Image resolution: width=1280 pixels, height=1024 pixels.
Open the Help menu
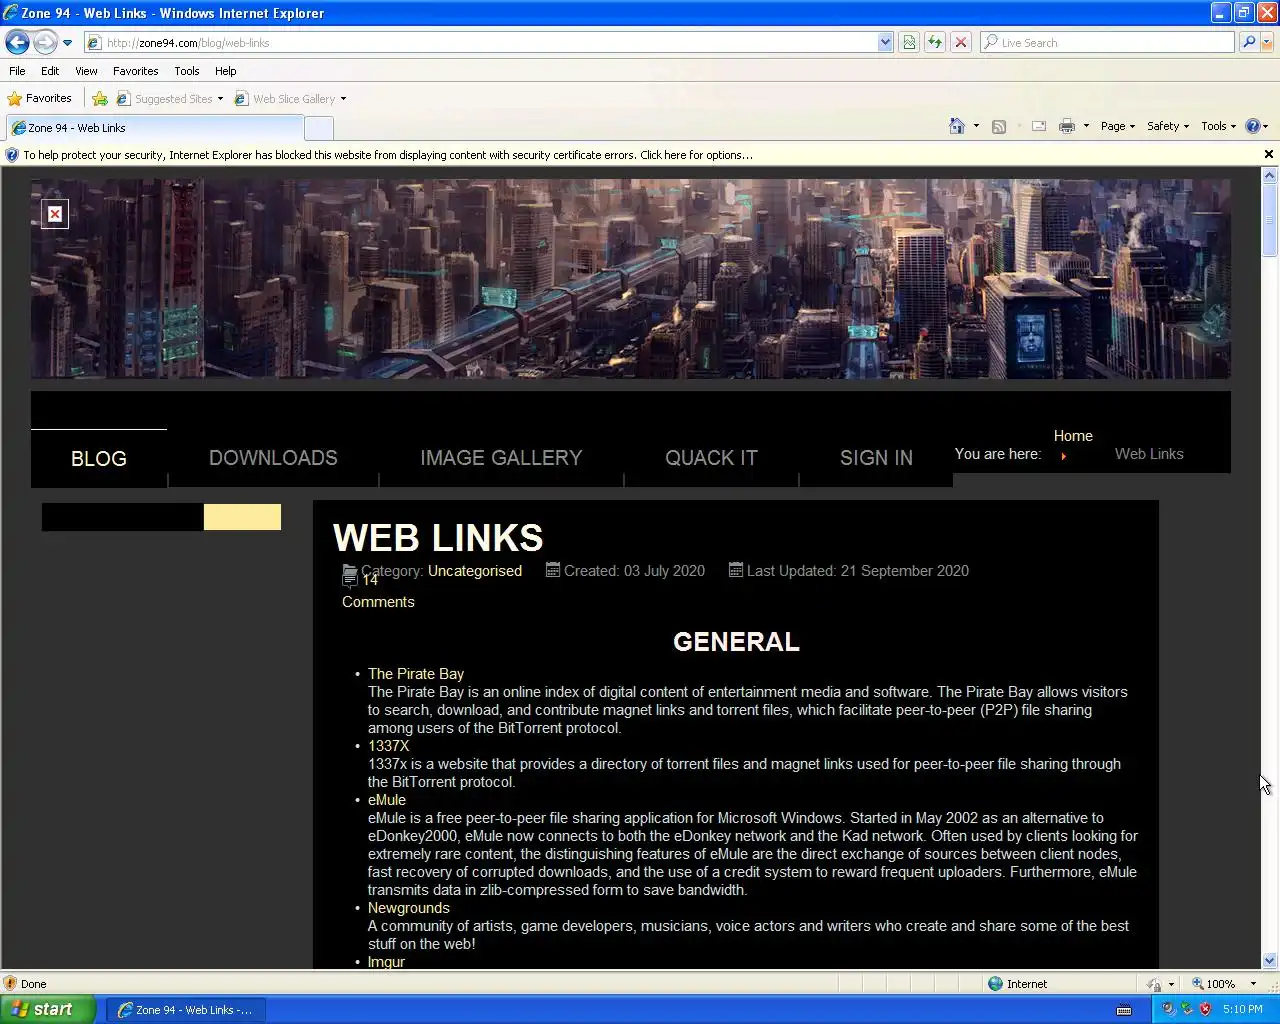(225, 71)
